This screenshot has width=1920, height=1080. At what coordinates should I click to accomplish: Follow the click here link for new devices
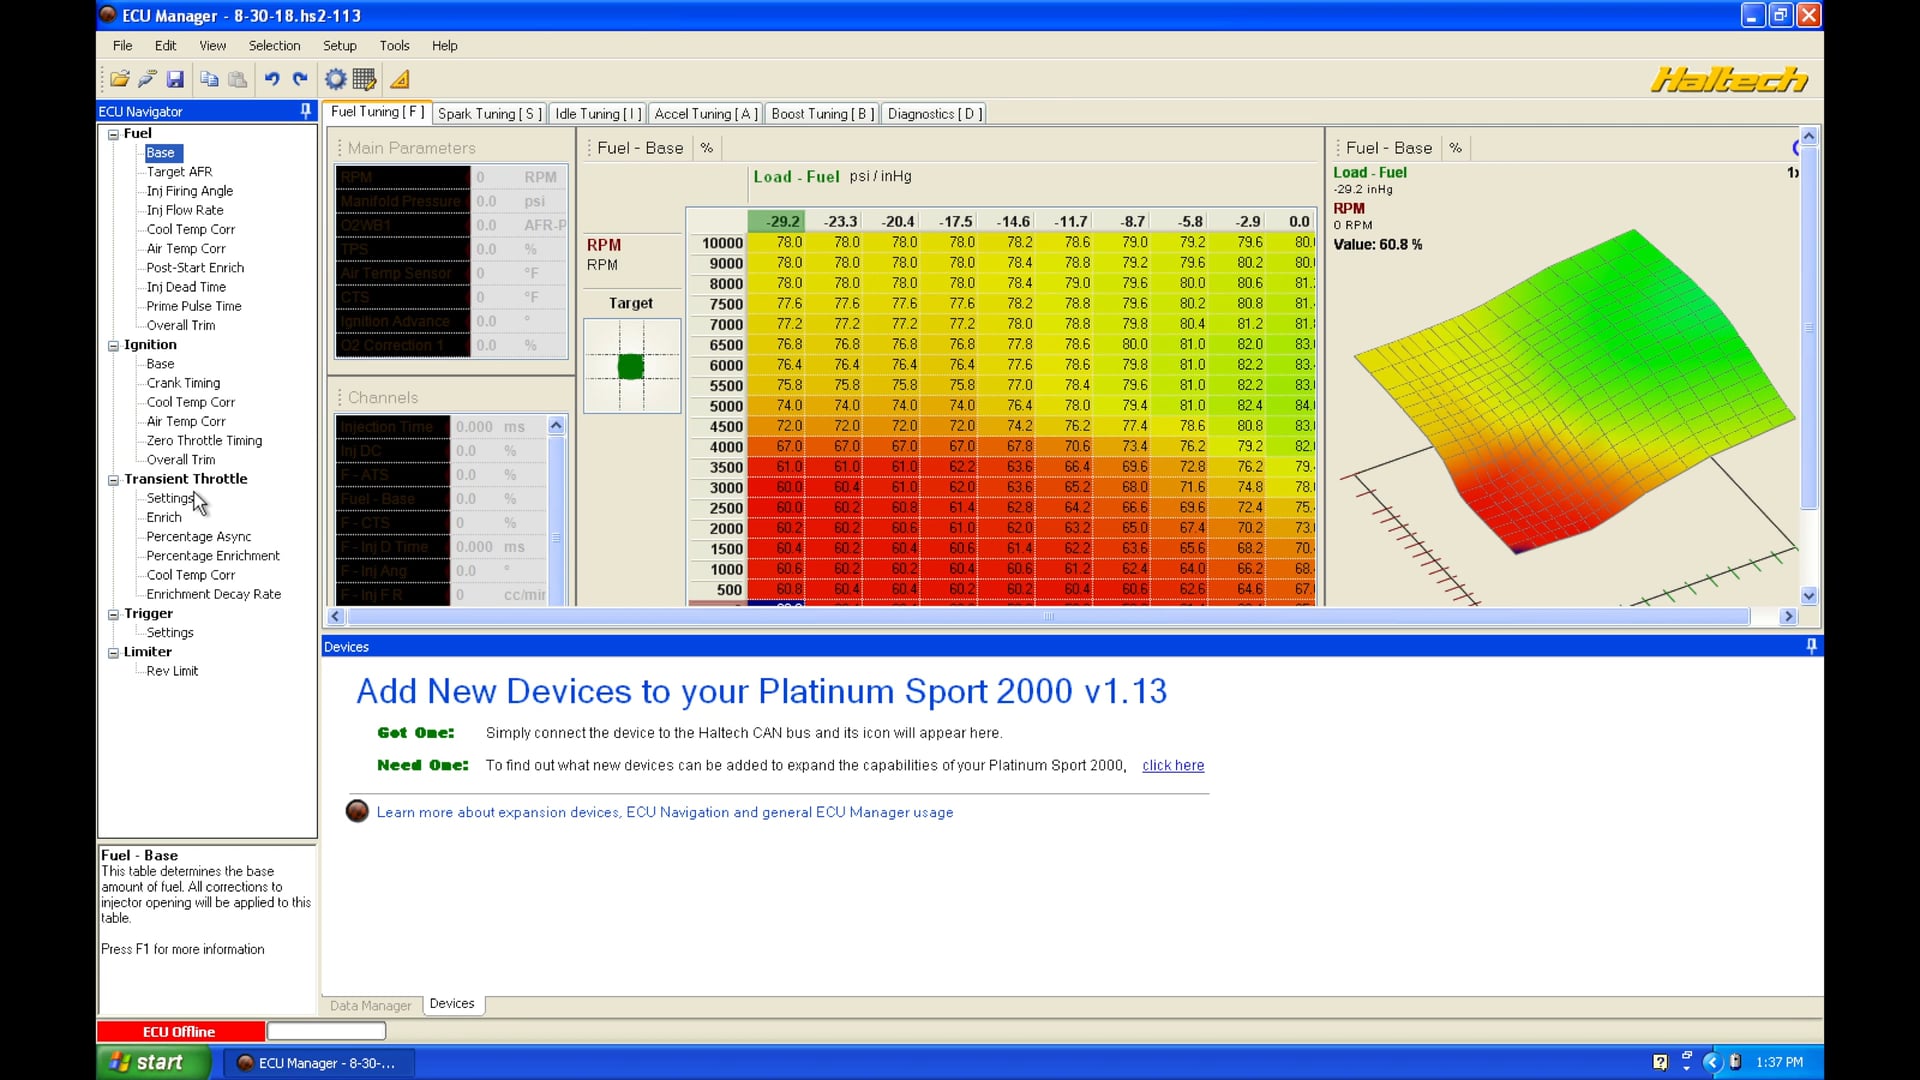(1172, 765)
